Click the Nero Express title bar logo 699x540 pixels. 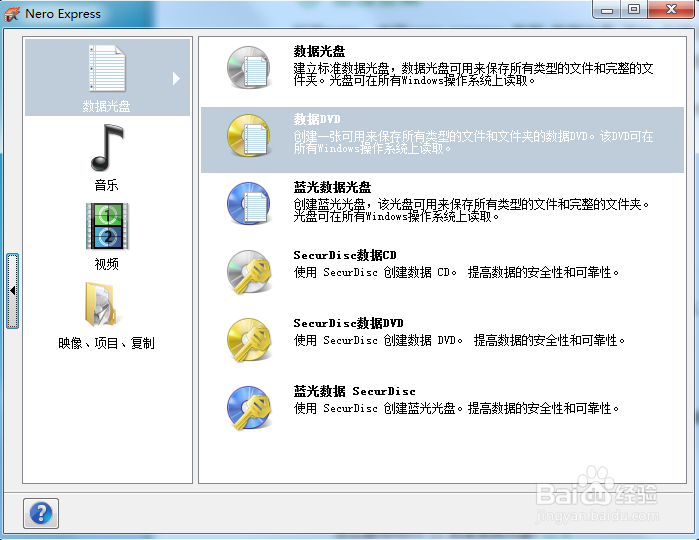(12, 14)
